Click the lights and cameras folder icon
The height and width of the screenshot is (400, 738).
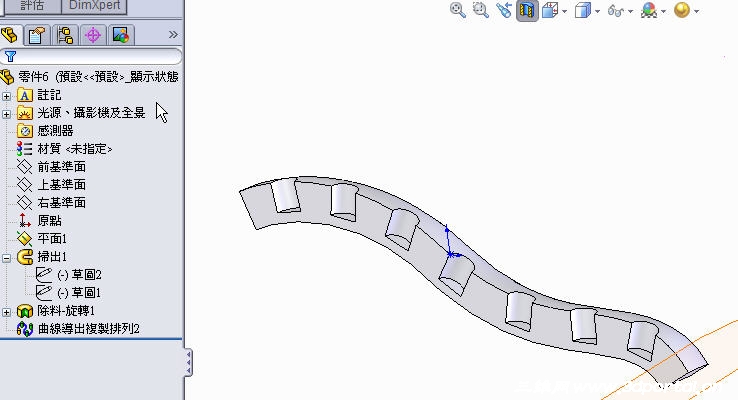coord(25,113)
